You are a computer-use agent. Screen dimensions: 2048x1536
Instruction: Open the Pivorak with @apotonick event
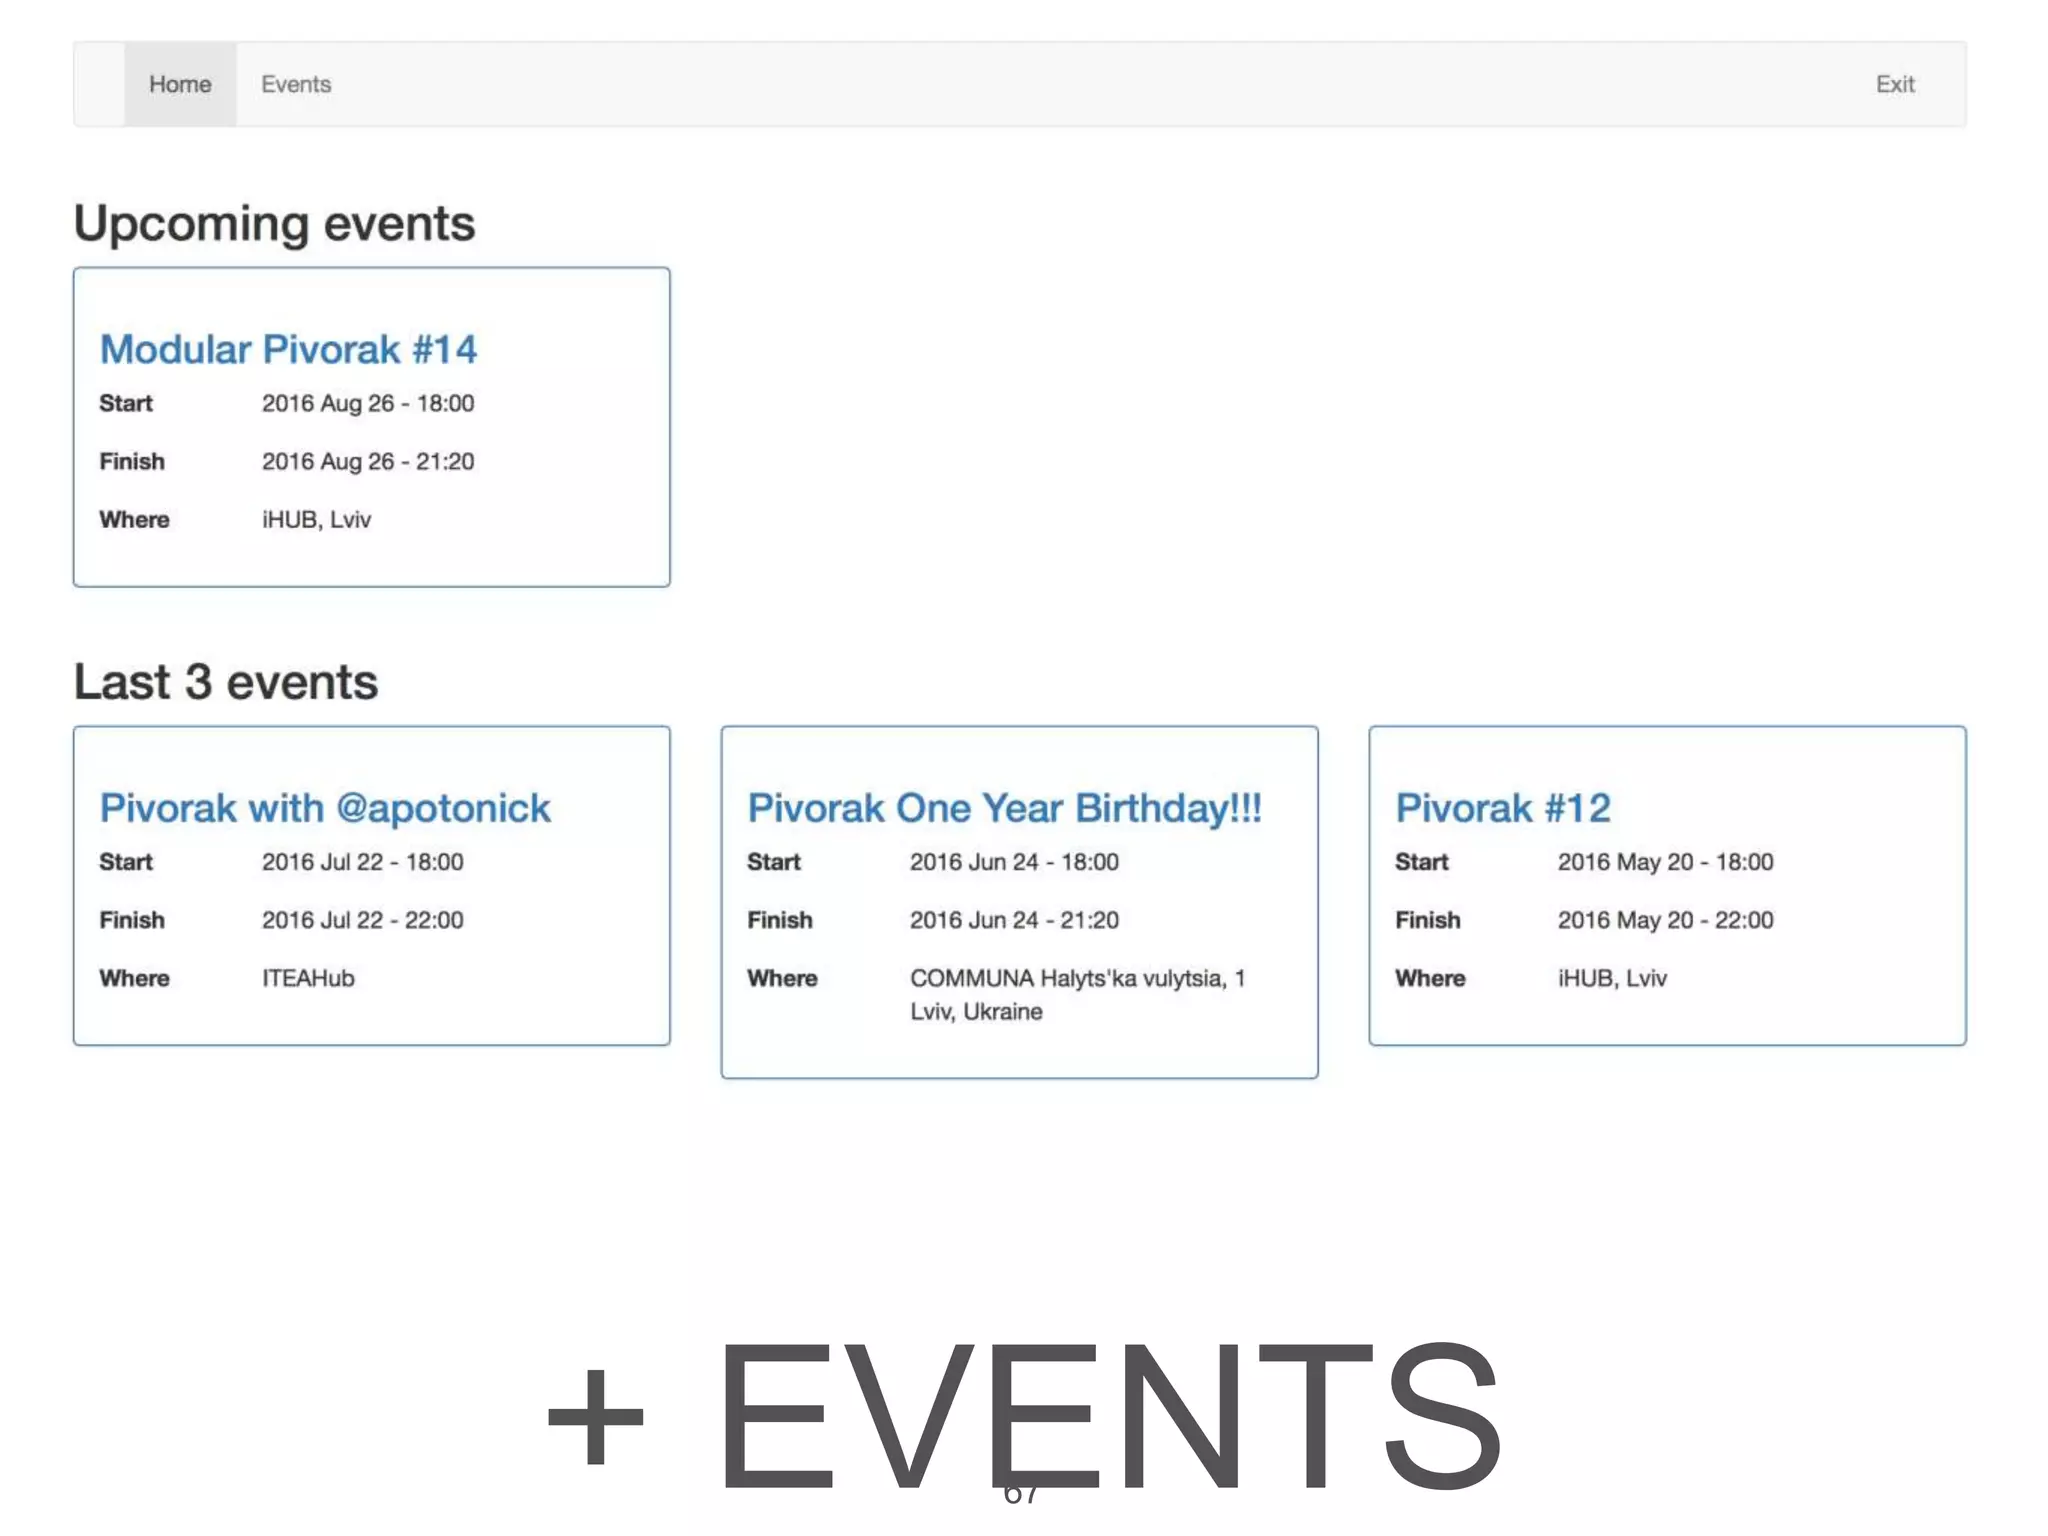click(x=325, y=808)
